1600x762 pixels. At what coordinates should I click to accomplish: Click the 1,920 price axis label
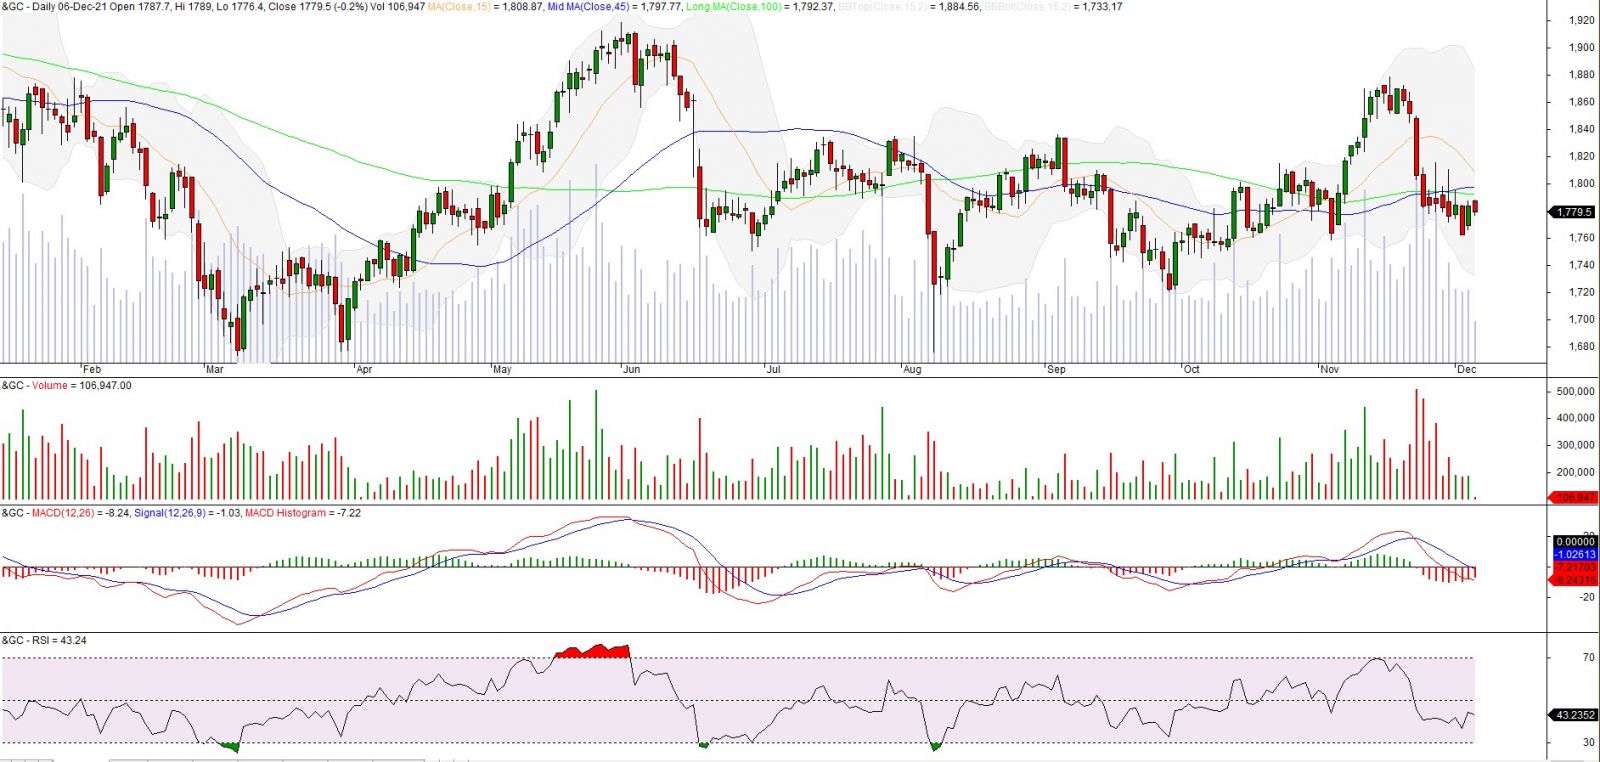click(x=1581, y=20)
